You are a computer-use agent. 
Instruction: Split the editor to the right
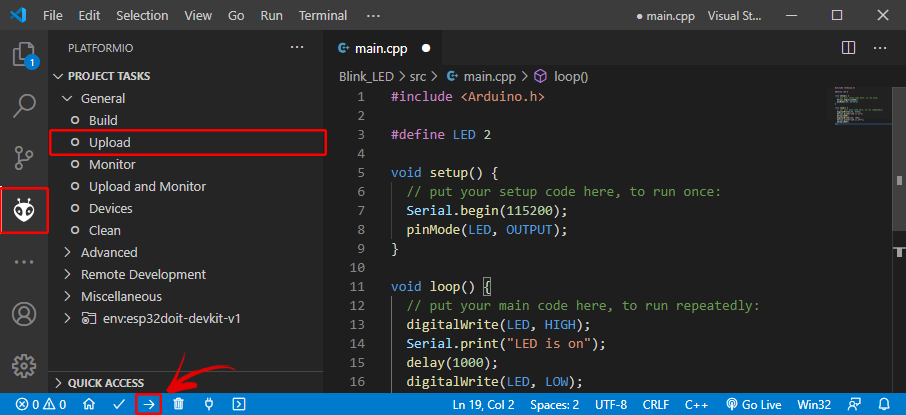(x=848, y=48)
